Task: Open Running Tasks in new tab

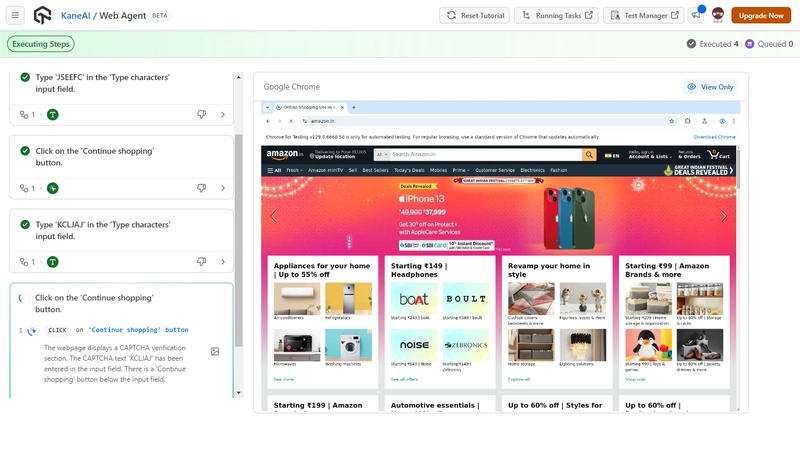Action: coord(557,15)
